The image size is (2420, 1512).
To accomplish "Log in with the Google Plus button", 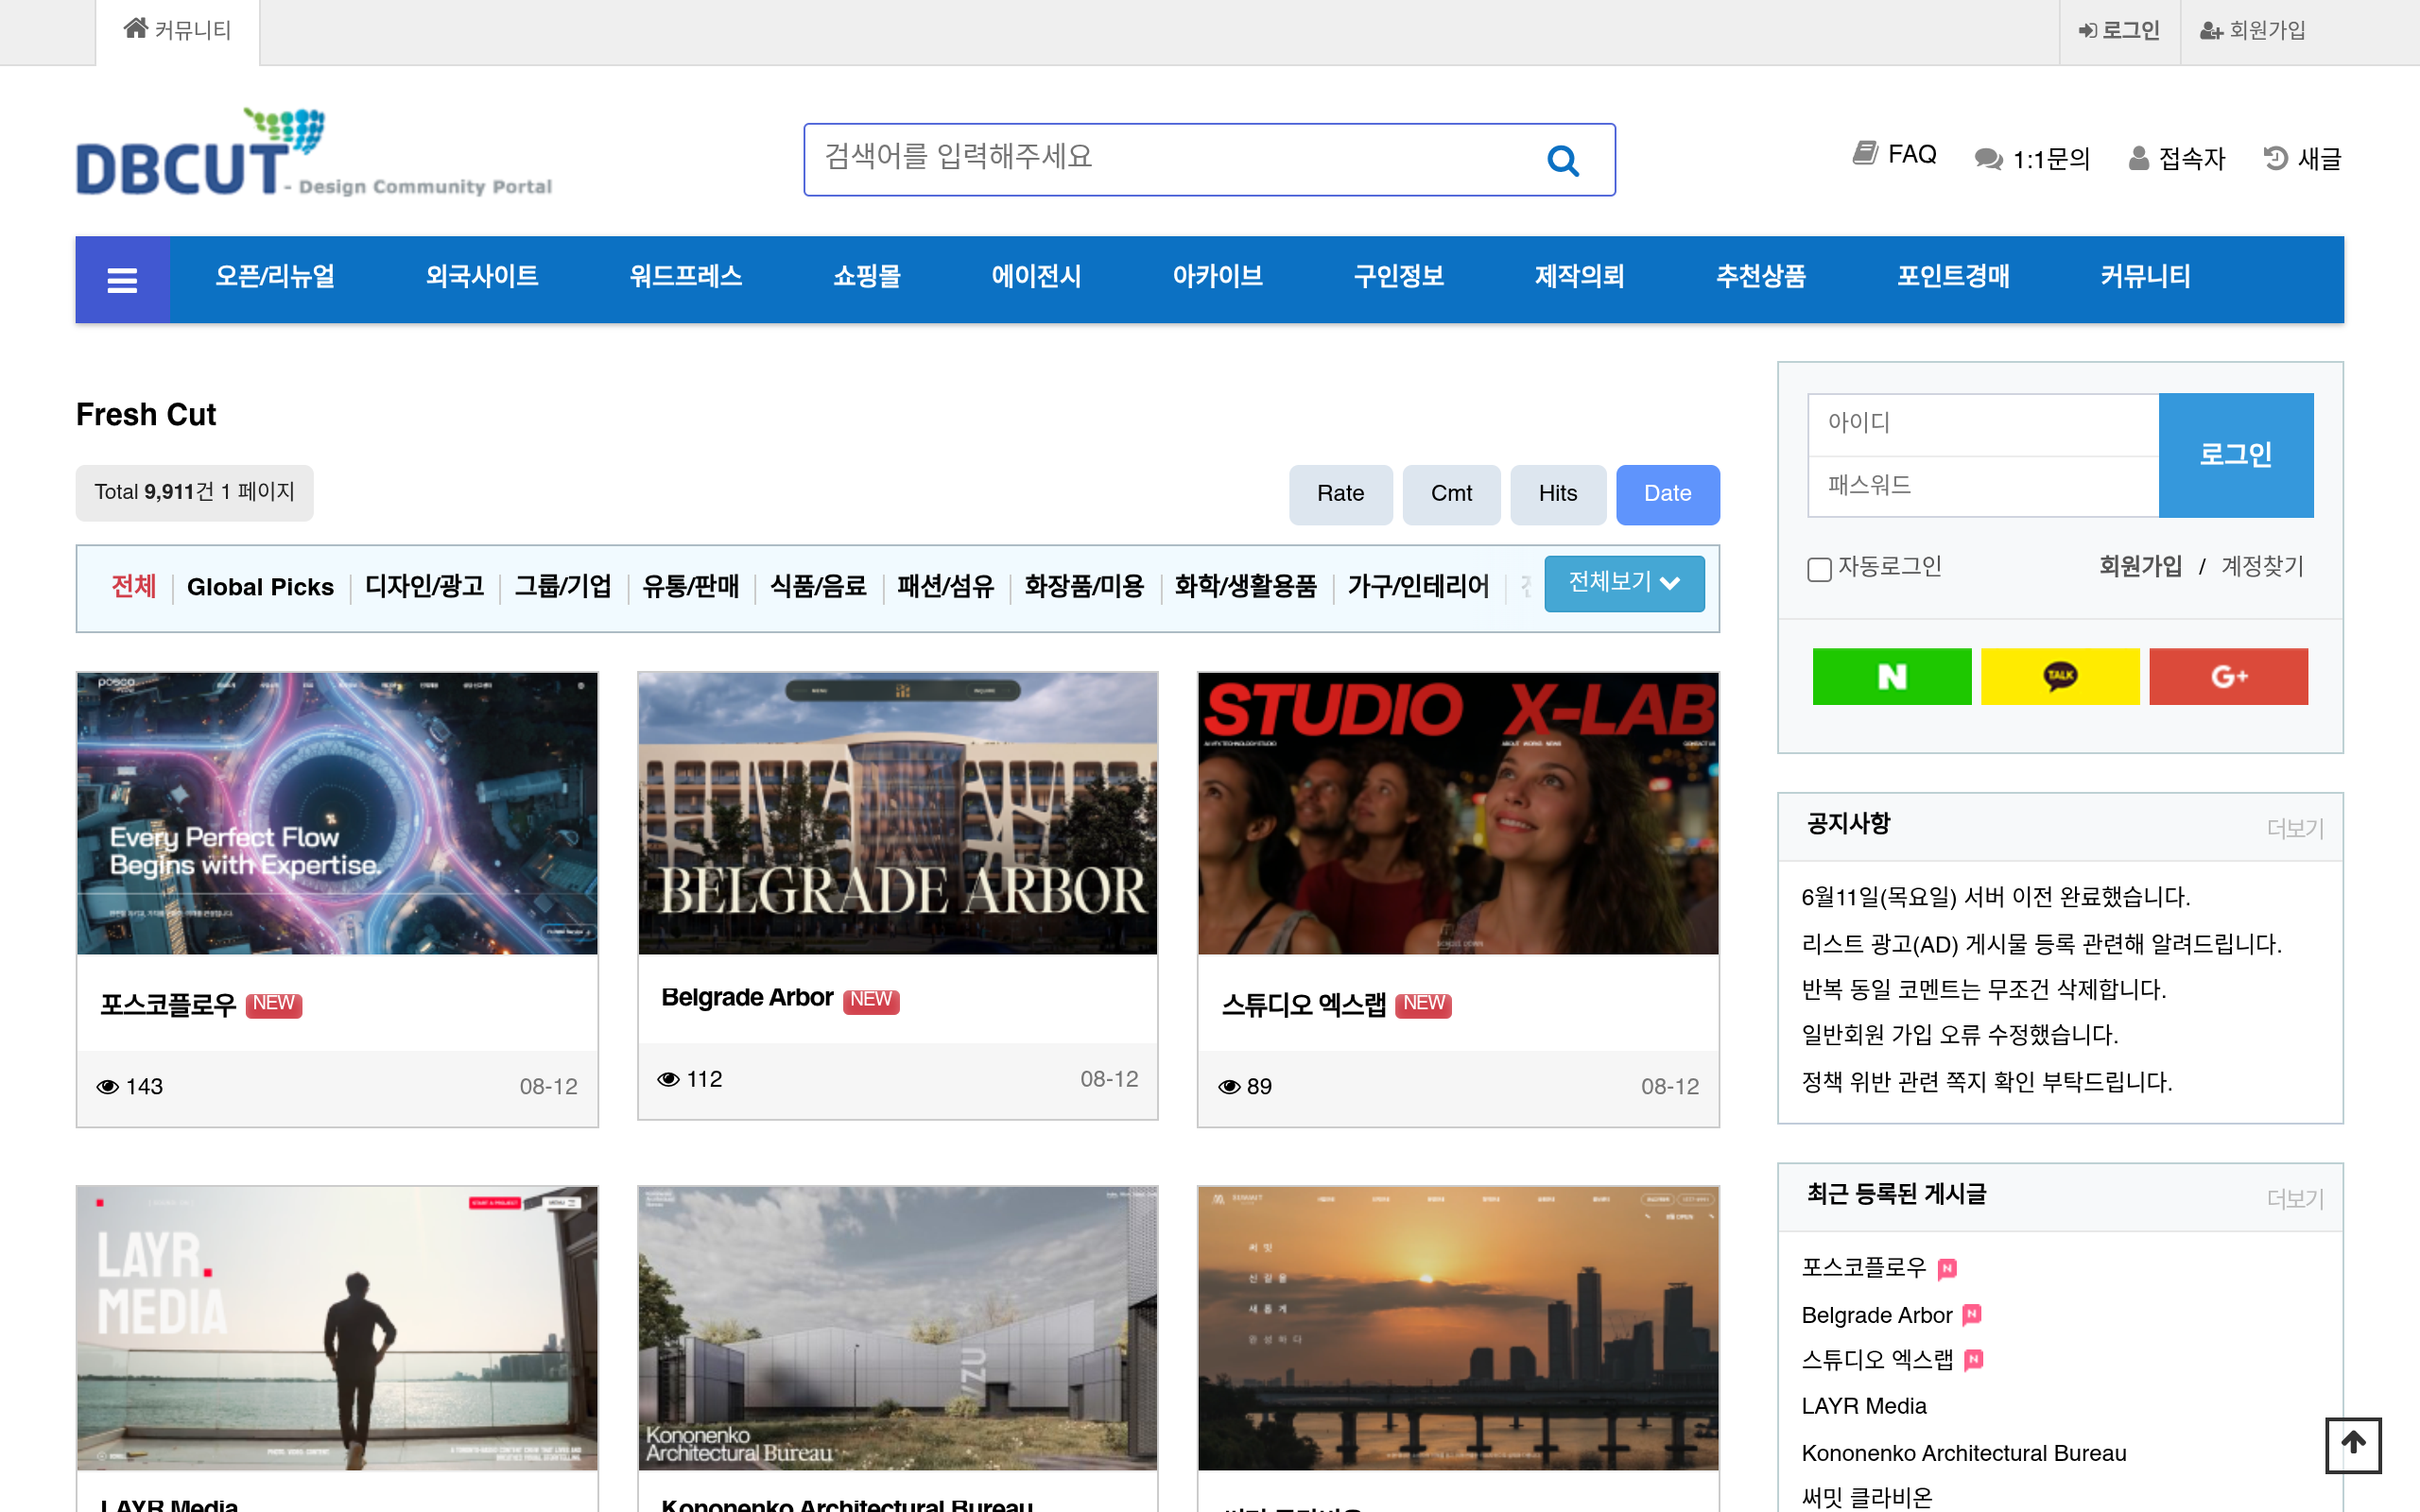I will click(2228, 677).
